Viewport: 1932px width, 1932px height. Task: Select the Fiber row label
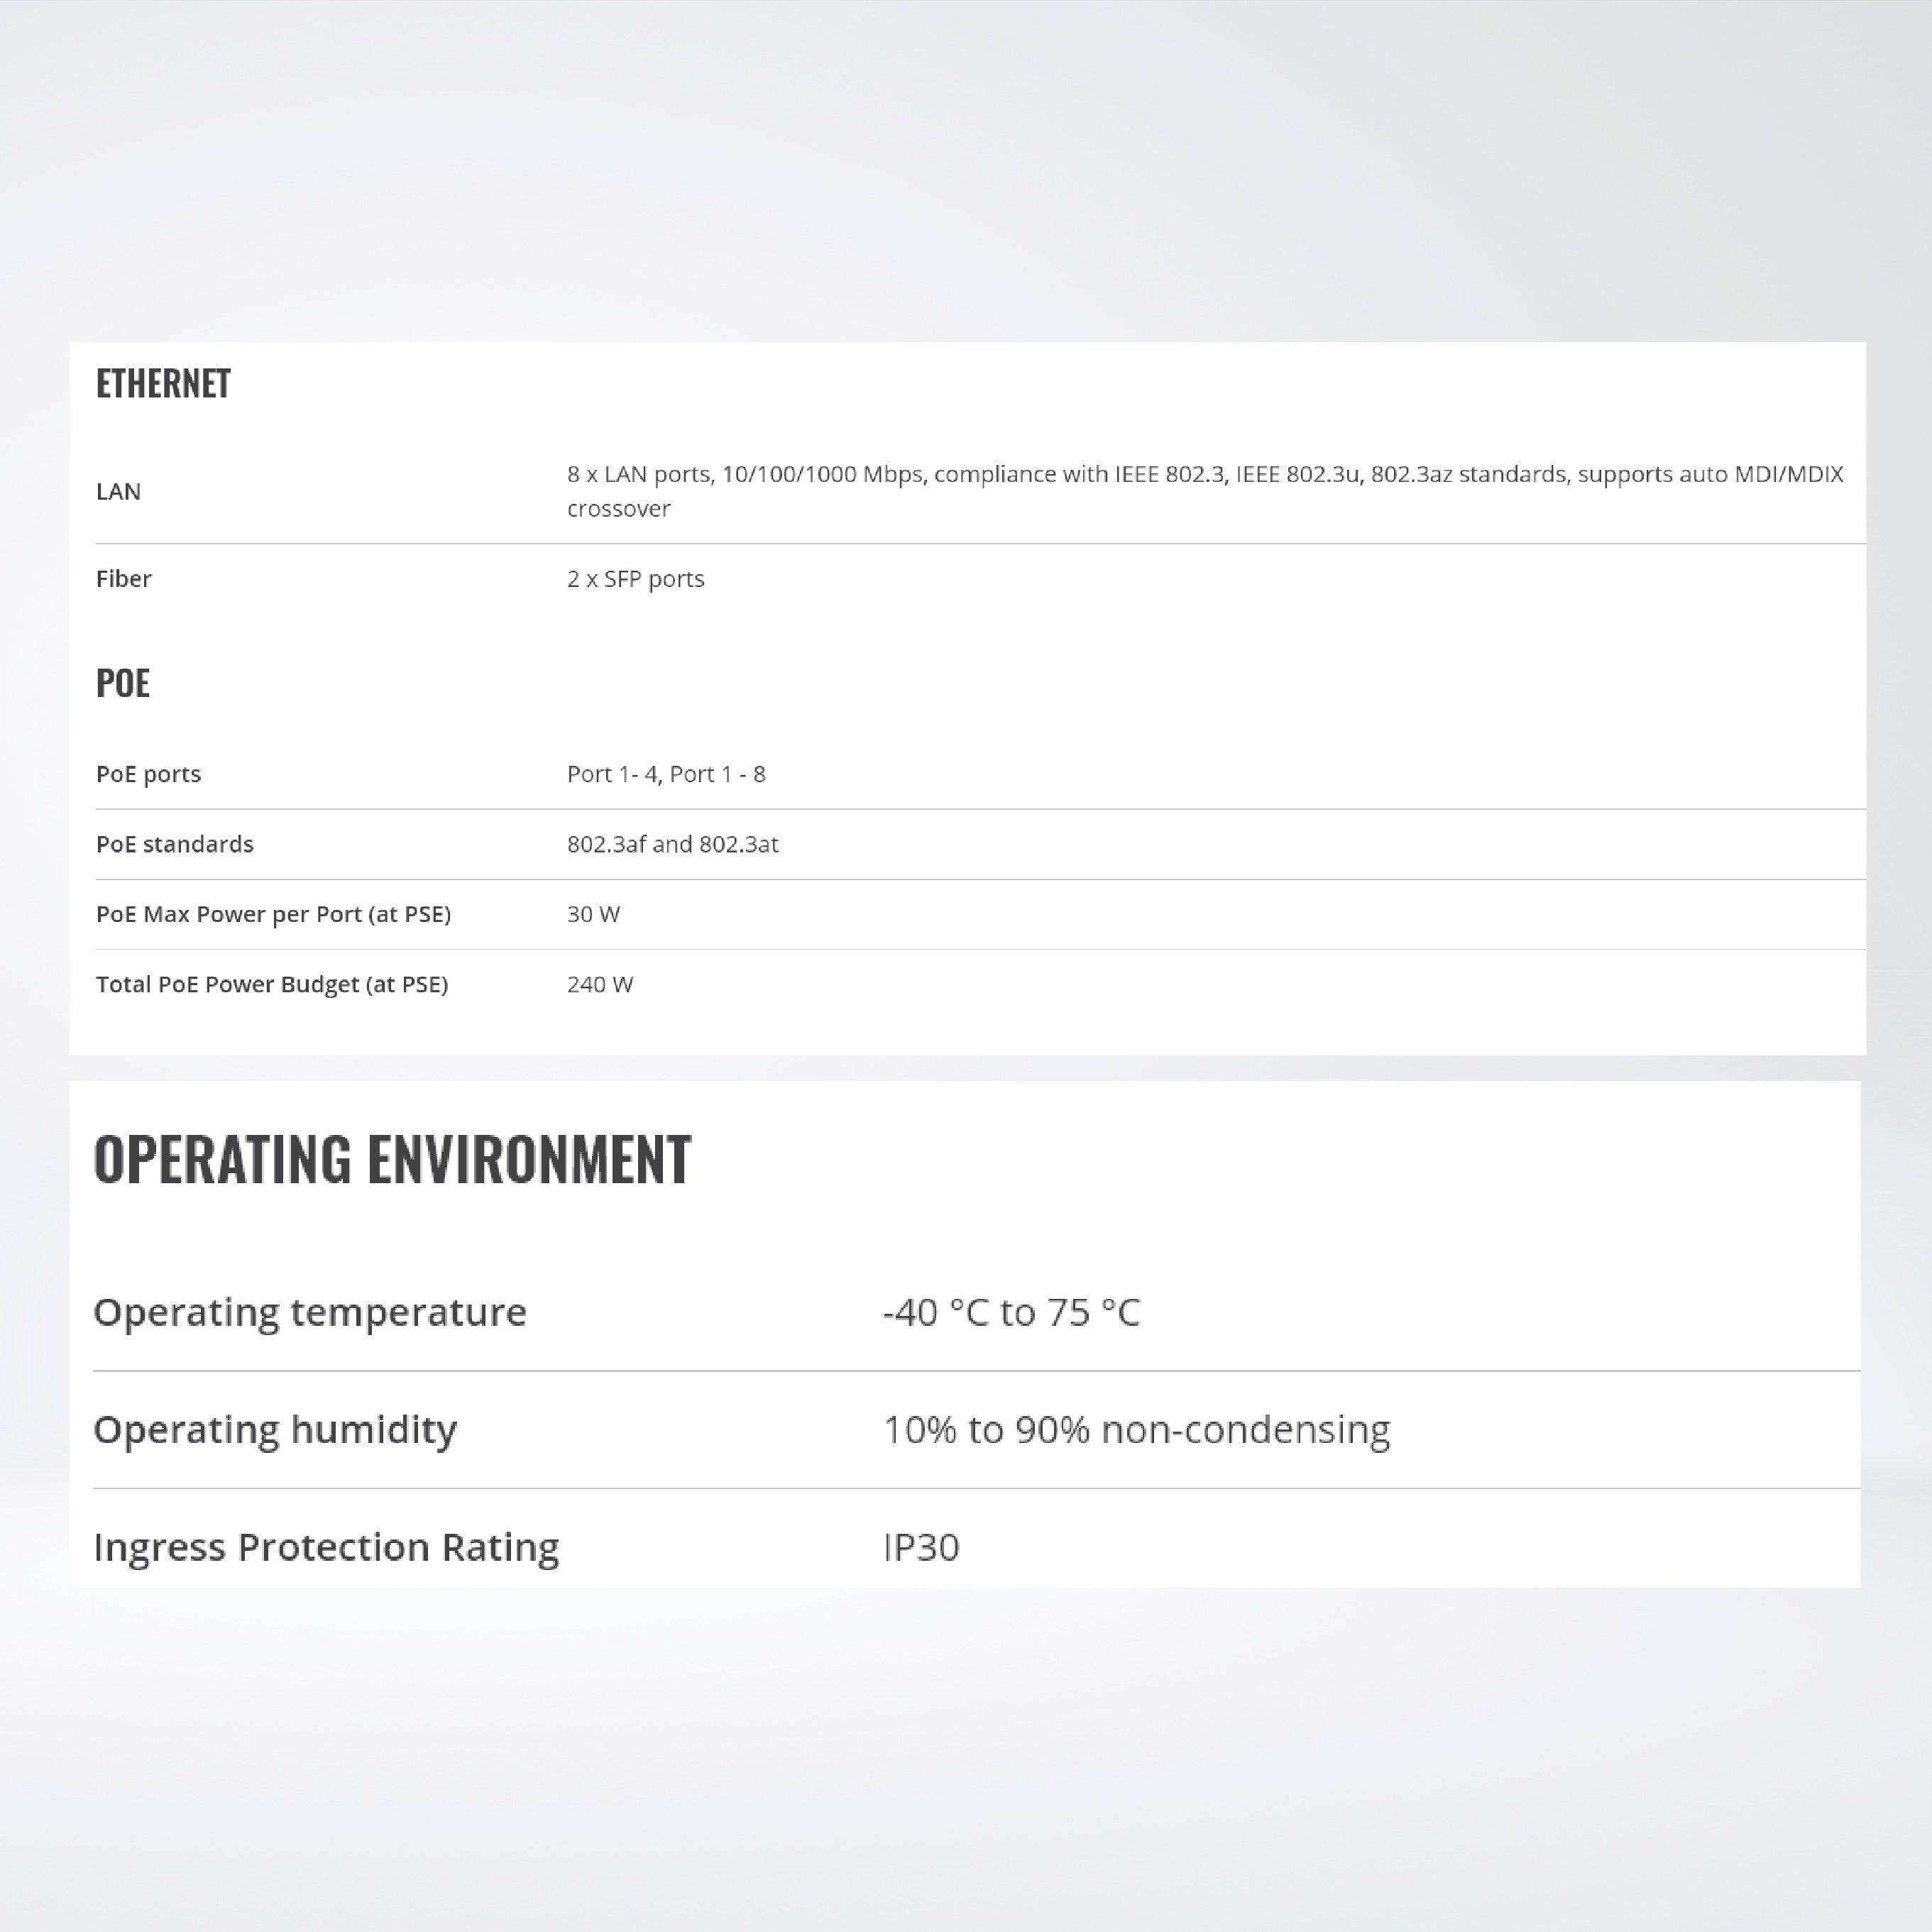pyautogui.click(x=124, y=579)
